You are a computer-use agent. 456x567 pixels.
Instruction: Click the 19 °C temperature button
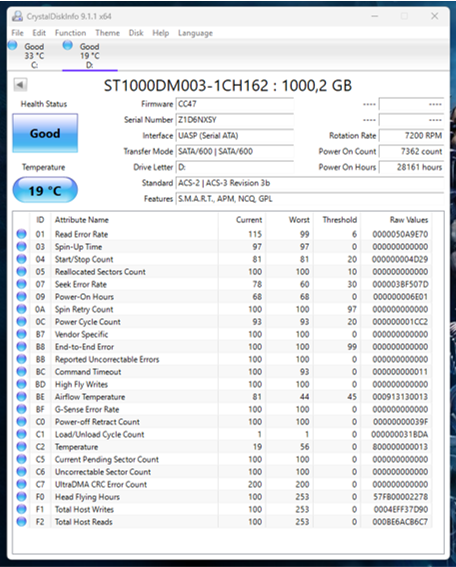(x=45, y=190)
